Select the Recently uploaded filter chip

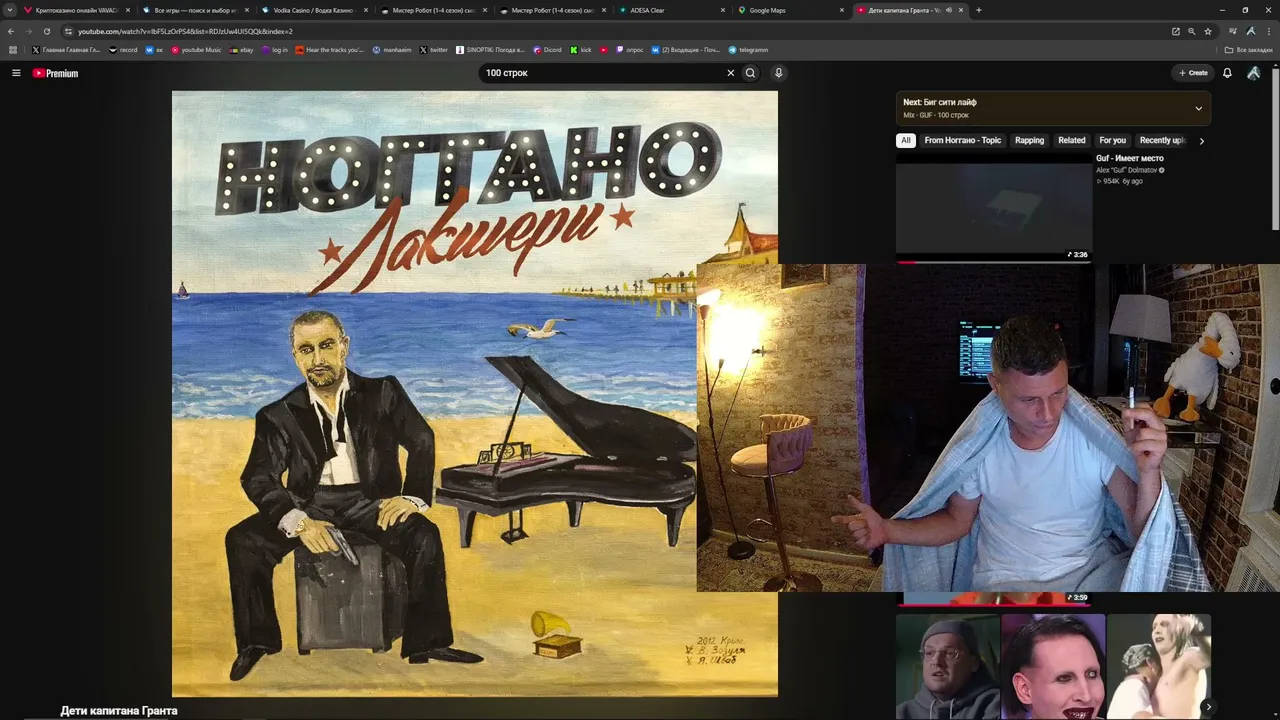click(x=1162, y=141)
